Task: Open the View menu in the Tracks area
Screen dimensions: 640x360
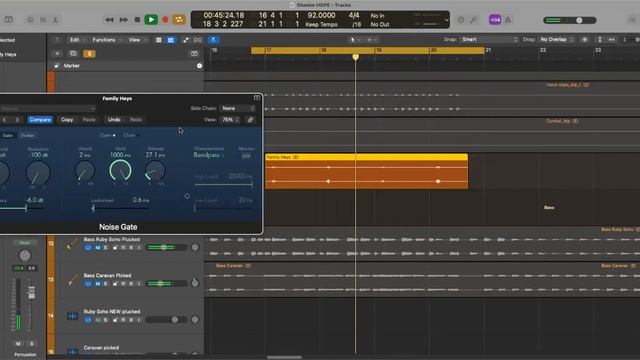Action: [x=137, y=40]
